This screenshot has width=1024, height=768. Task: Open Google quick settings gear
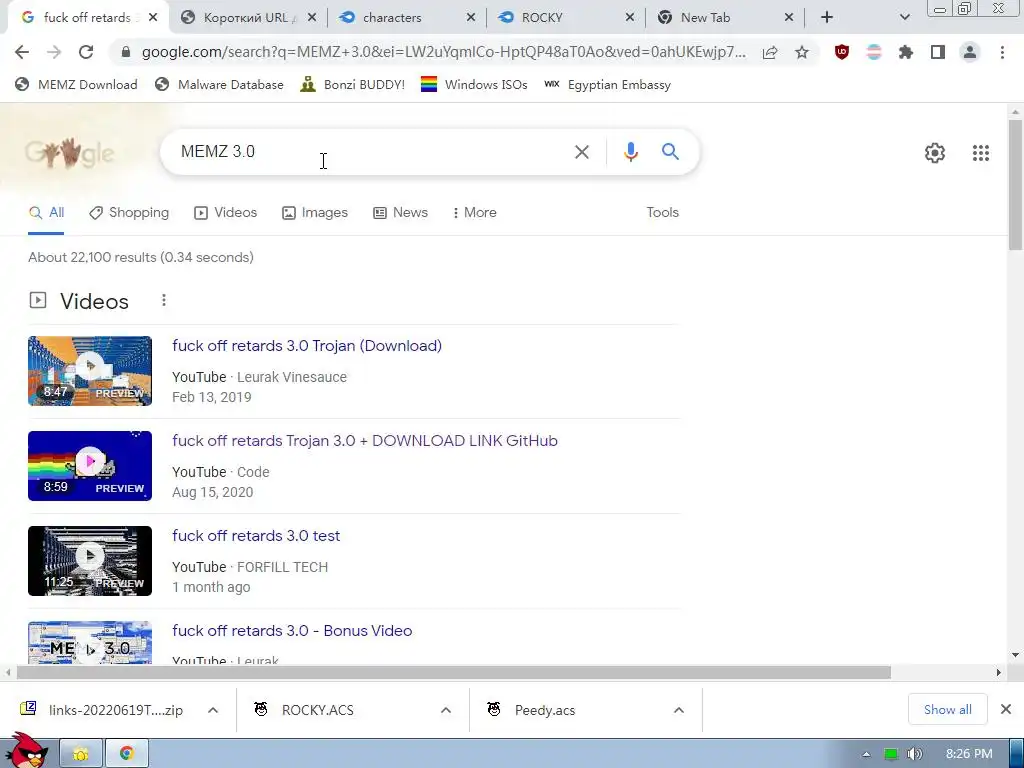(935, 153)
